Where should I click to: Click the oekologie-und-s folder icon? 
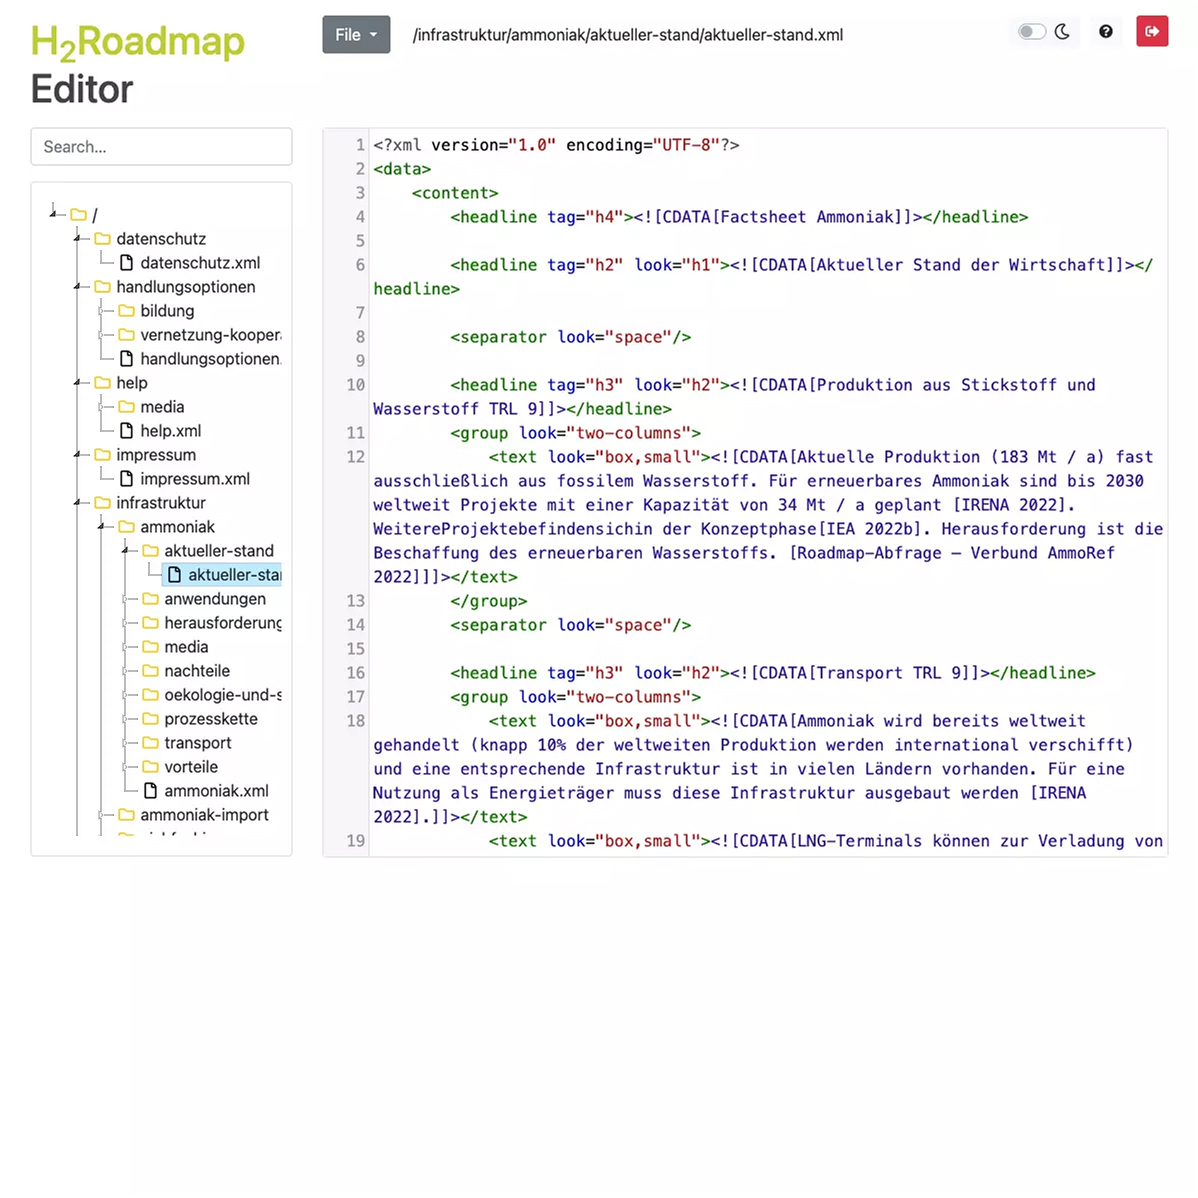pyautogui.click(x=151, y=695)
